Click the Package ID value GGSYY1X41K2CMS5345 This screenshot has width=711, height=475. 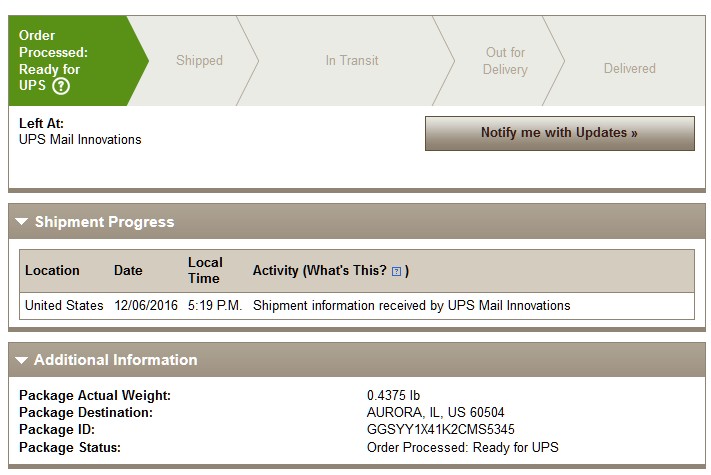pos(441,429)
